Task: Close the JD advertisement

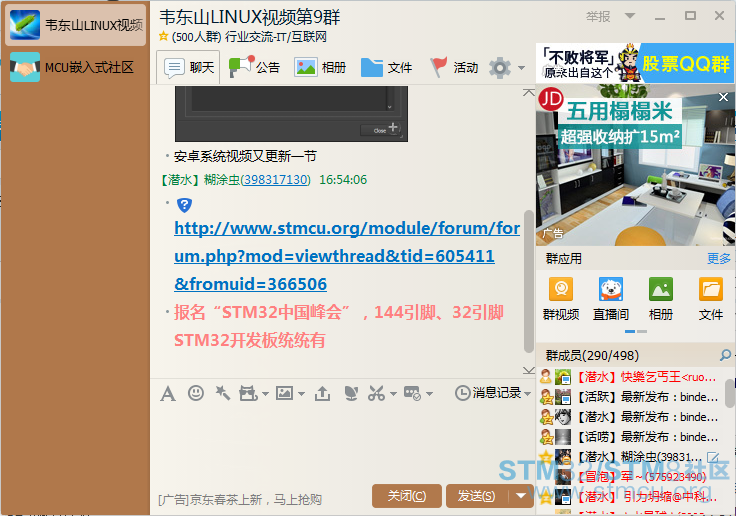Action: click(x=723, y=97)
